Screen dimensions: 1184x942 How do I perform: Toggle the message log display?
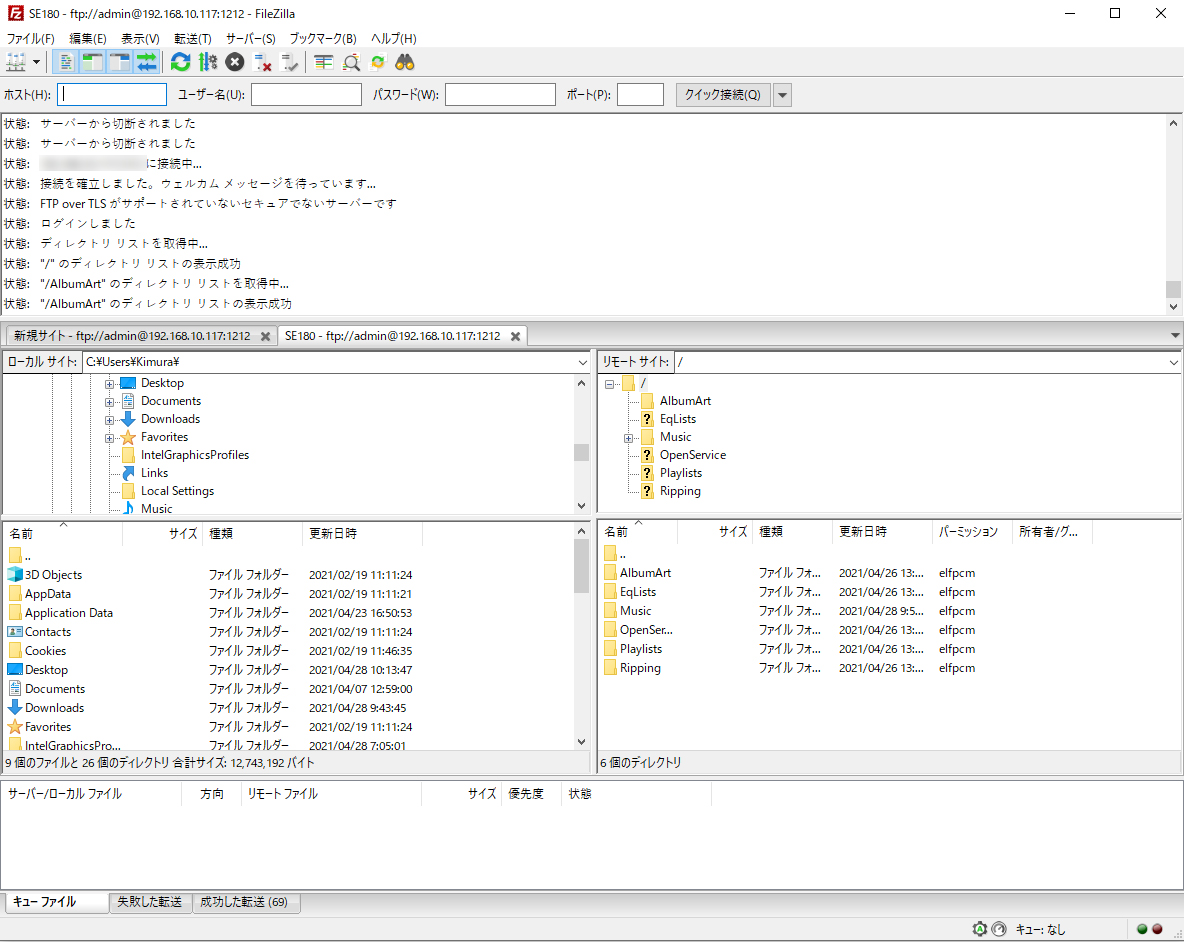coord(66,63)
